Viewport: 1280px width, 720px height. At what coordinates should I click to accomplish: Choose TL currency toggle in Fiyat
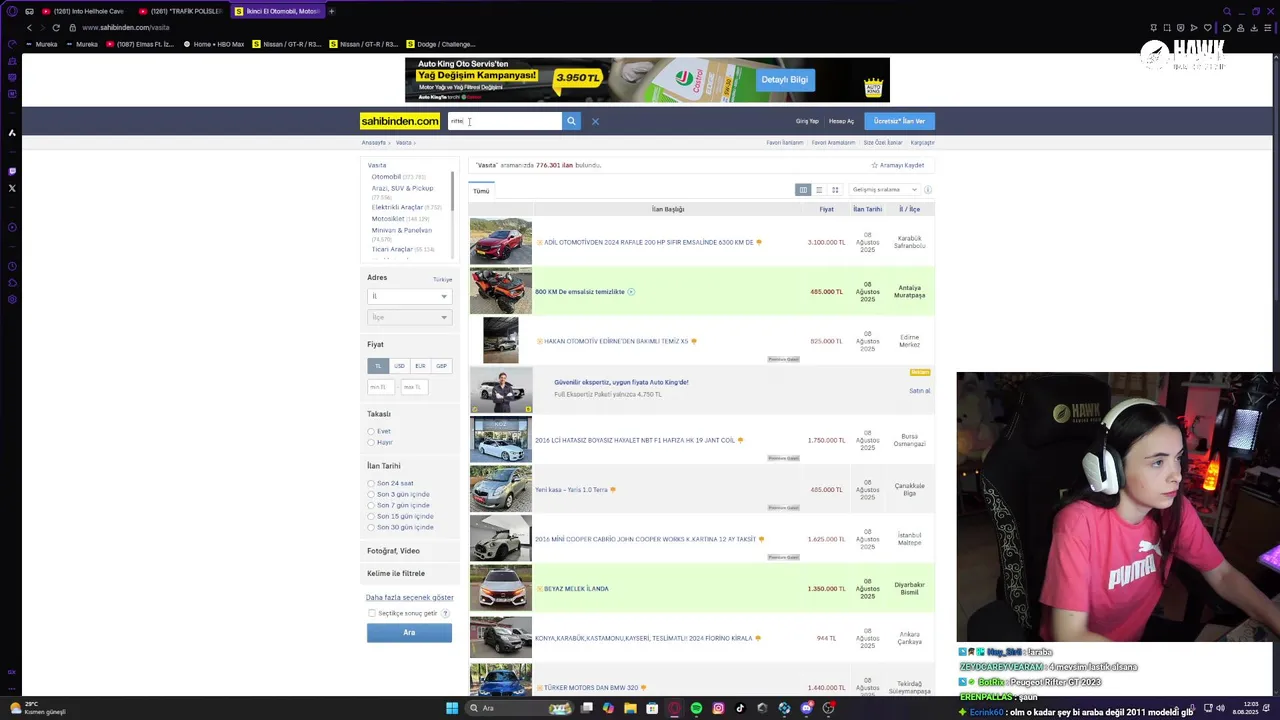tap(378, 366)
